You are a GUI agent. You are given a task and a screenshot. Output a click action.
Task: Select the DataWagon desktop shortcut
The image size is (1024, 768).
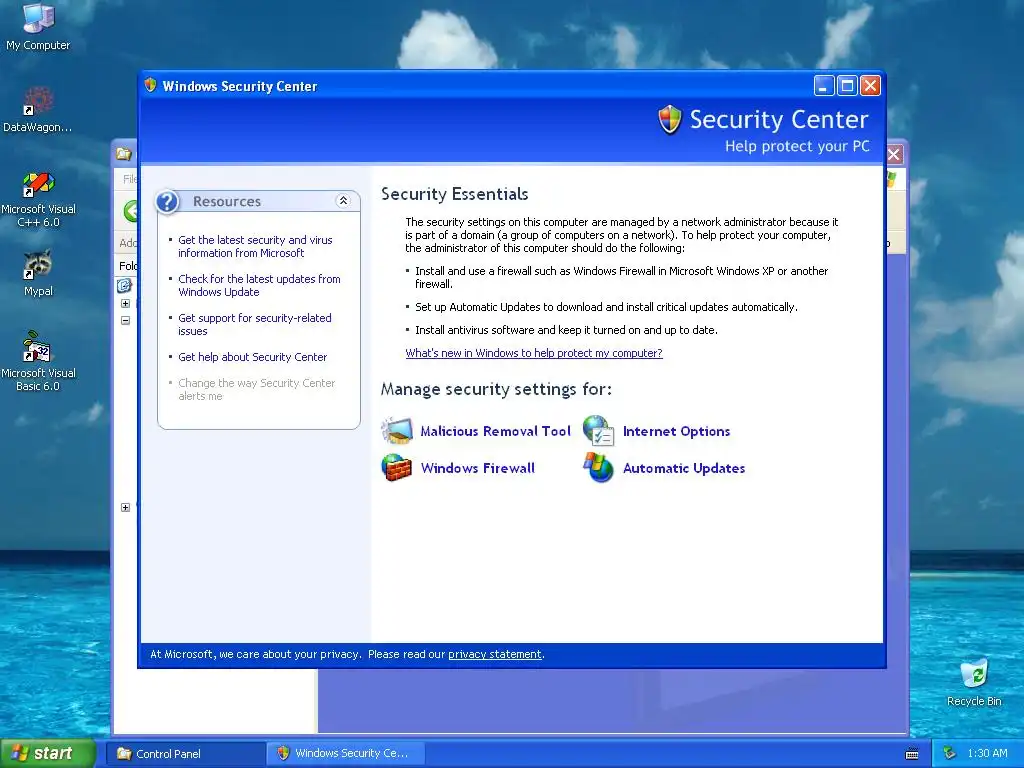click(x=37, y=110)
